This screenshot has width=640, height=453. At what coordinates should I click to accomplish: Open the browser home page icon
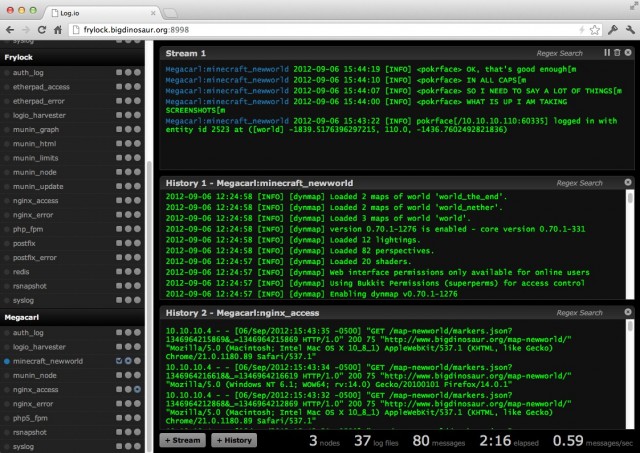point(58,30)
